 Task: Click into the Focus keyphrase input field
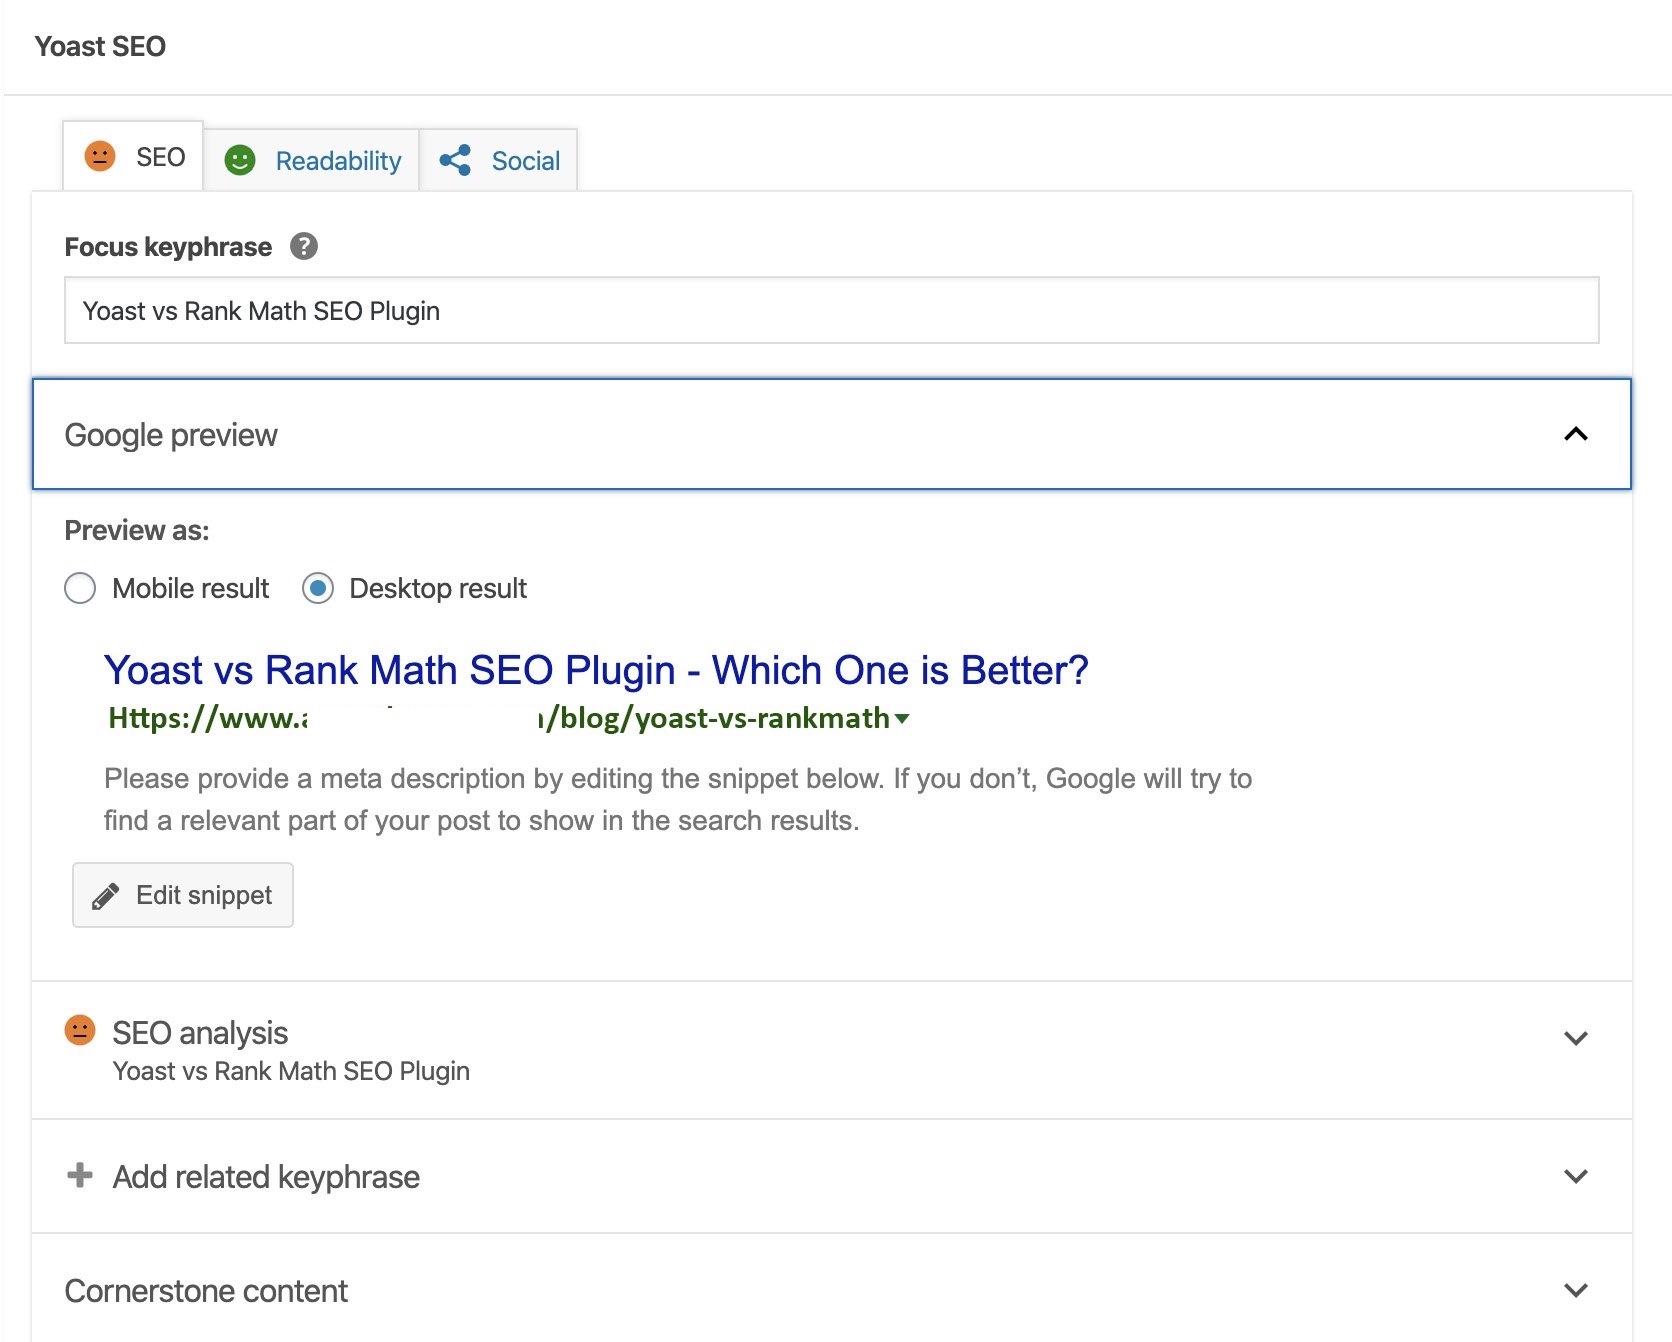pos(832,310)
